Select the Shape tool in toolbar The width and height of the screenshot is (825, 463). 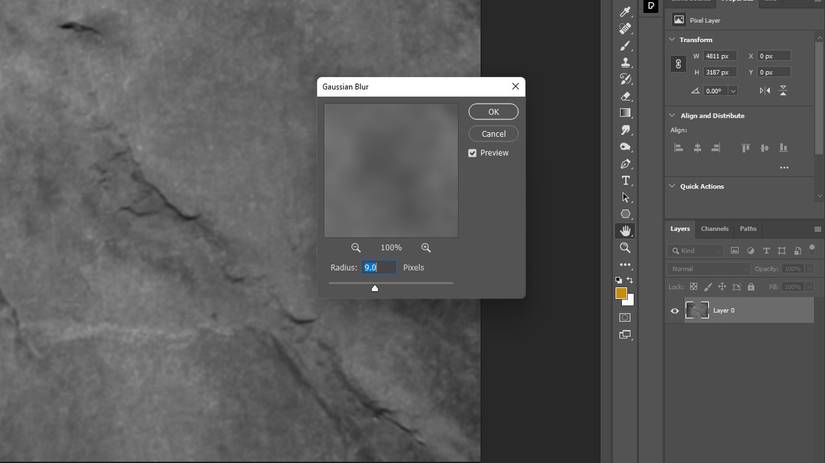(x=625, y=214)
